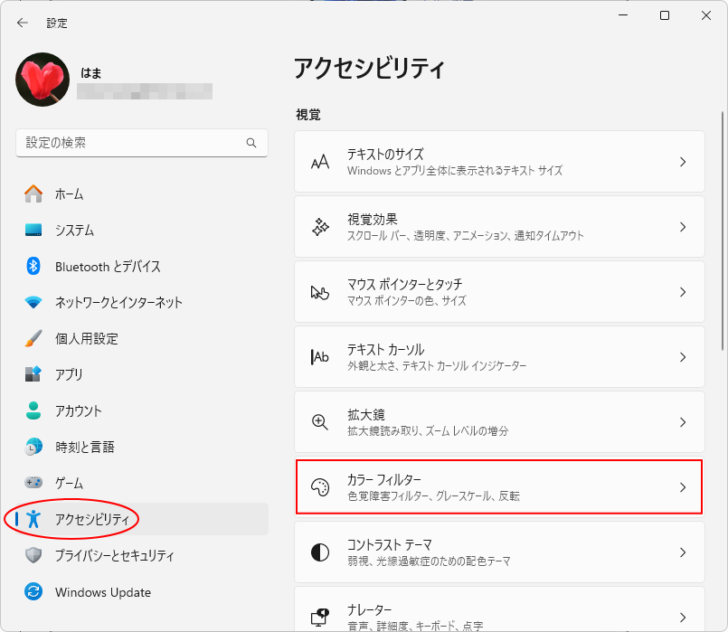Click the 時刻と言語 globe clock icon
This screenshot has height=632, width=728.
pos(33,447)
